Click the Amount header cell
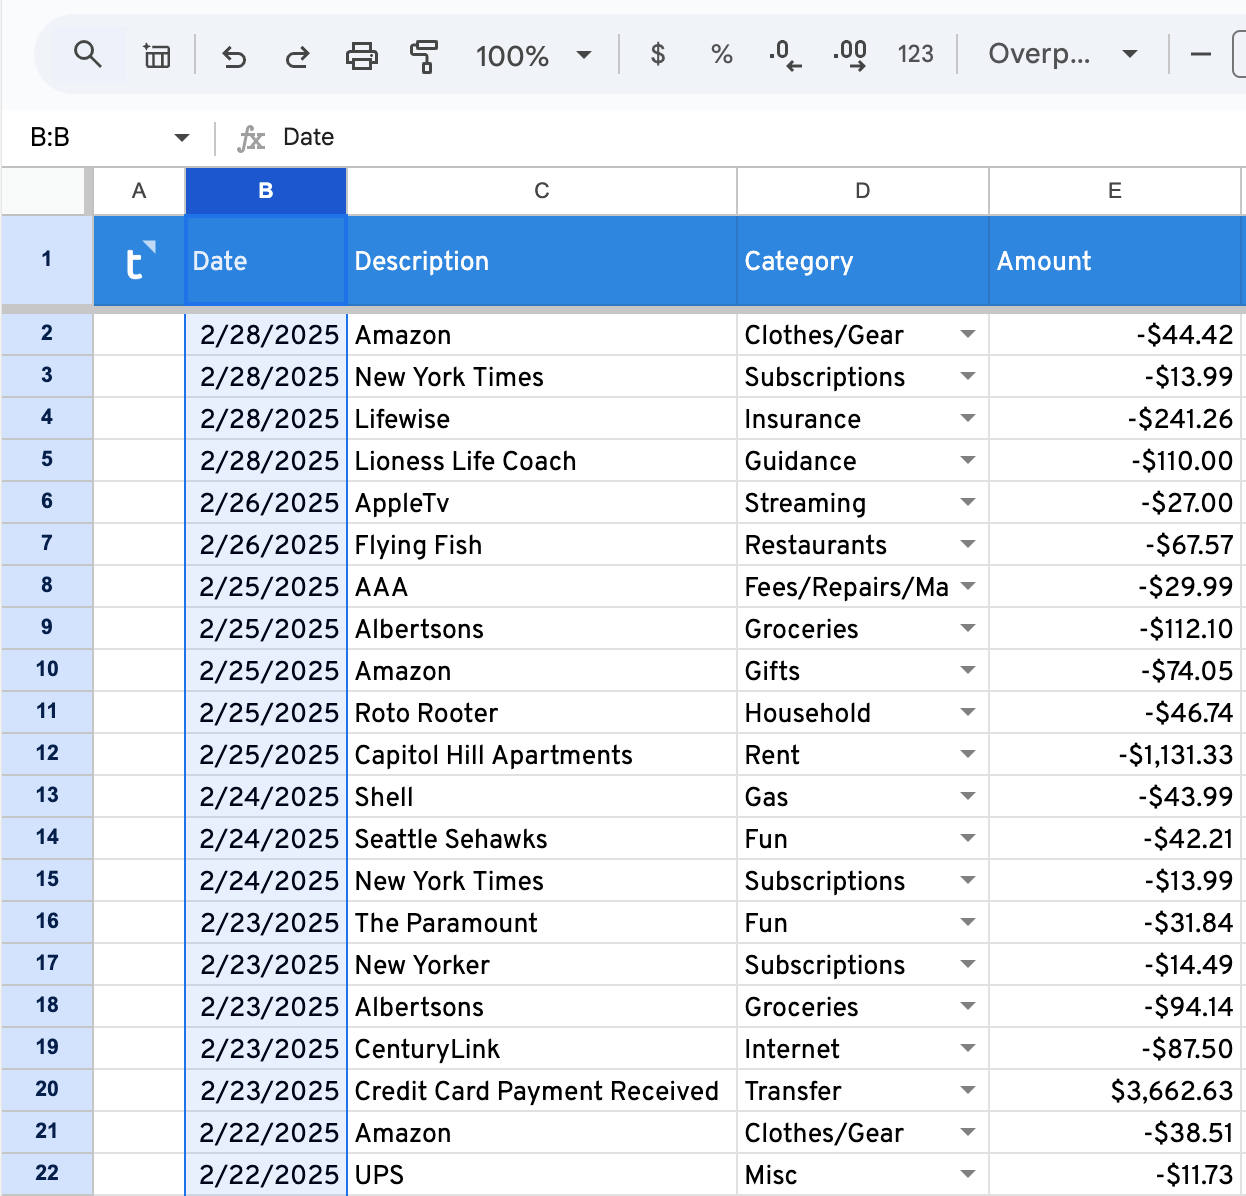Image resolution: width=1246 pixels, height=1196 pixels. (x=1115, y=261)
